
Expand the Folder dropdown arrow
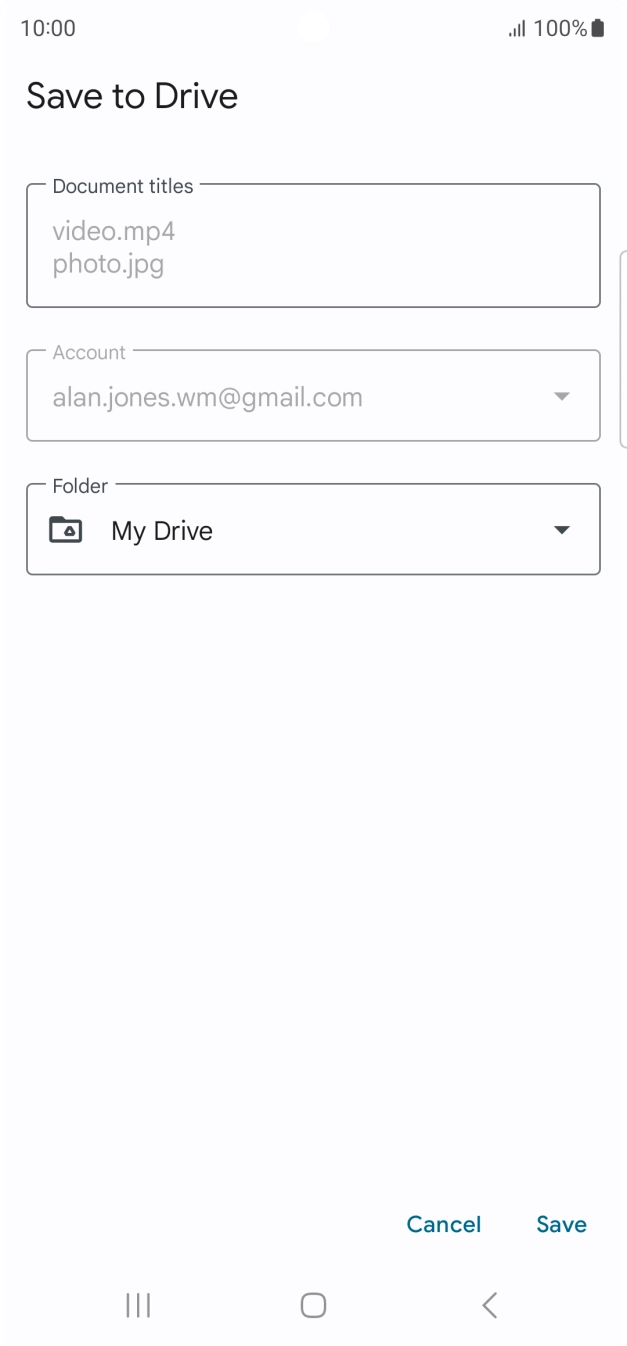click(562, 530)
